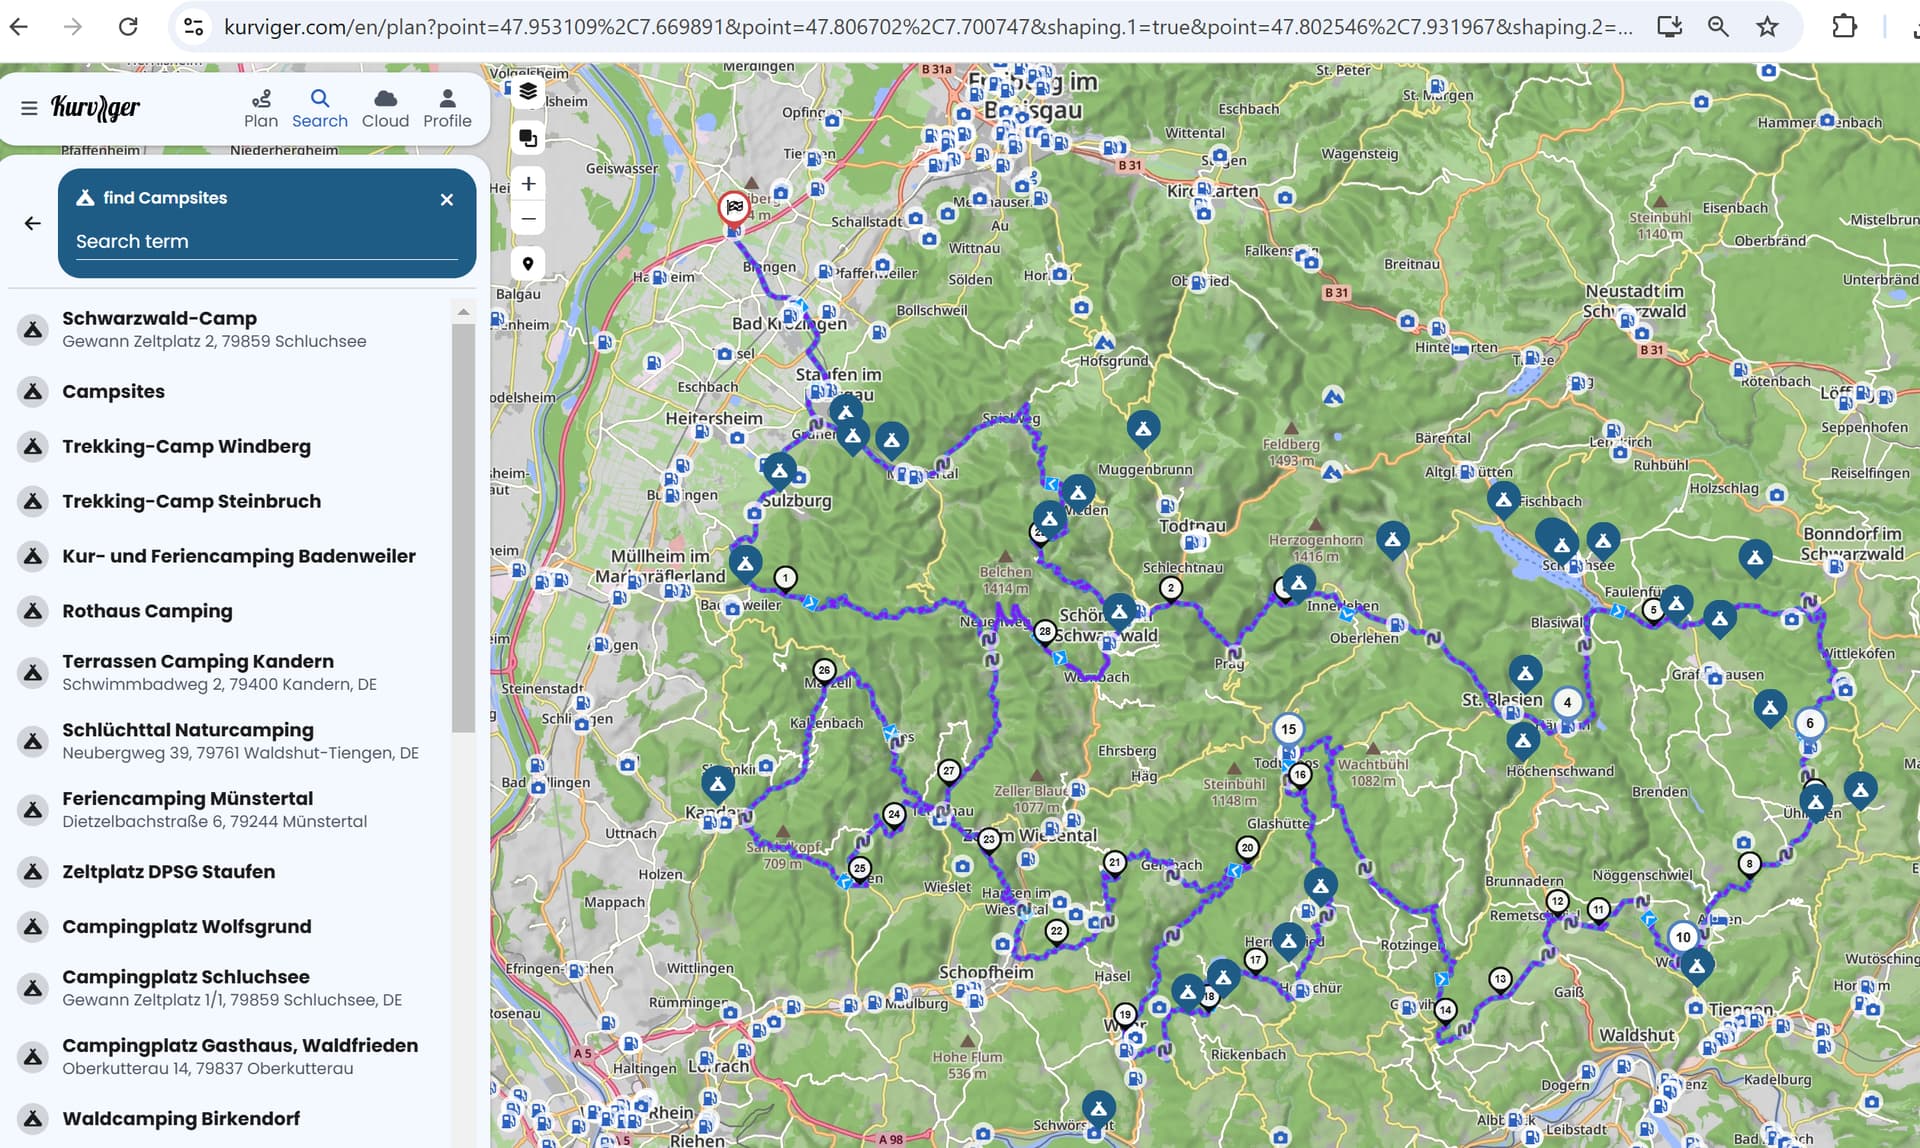Zoom out the map with the minus button
Image resolution: width=1920 pixels, height=1148 pixels.
tap(528, 219)
